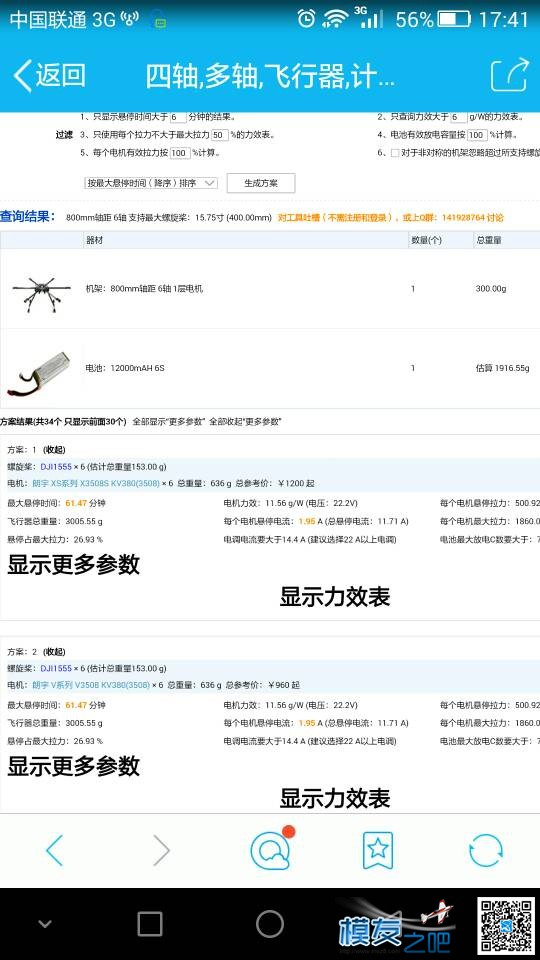Open DJI1555 propeller link in 方案 1
Viewport: 540px width, 960px height.
[56, 467]
